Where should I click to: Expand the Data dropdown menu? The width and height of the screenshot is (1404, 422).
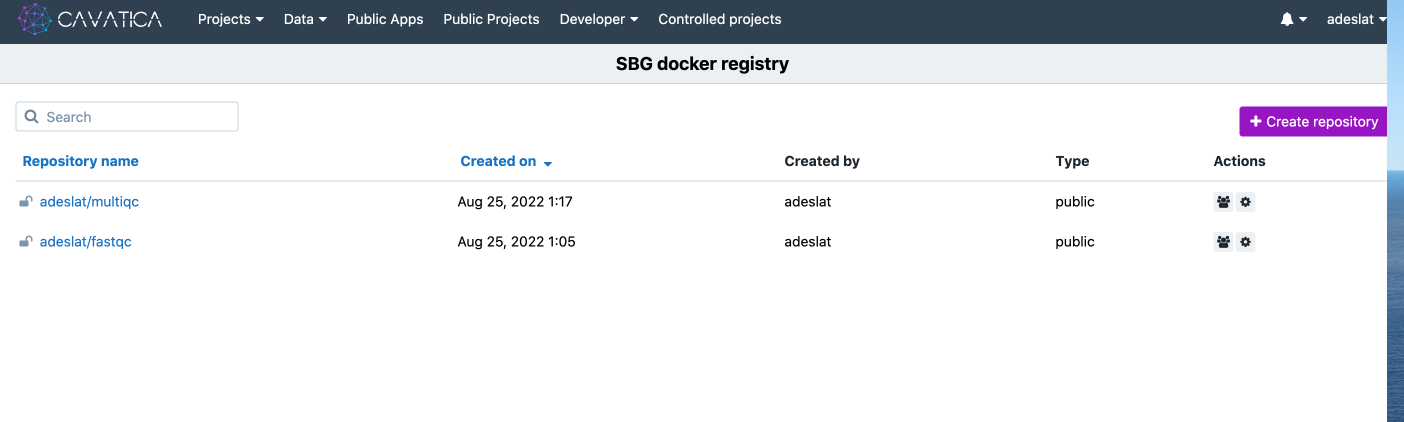(x=305, y=19)
